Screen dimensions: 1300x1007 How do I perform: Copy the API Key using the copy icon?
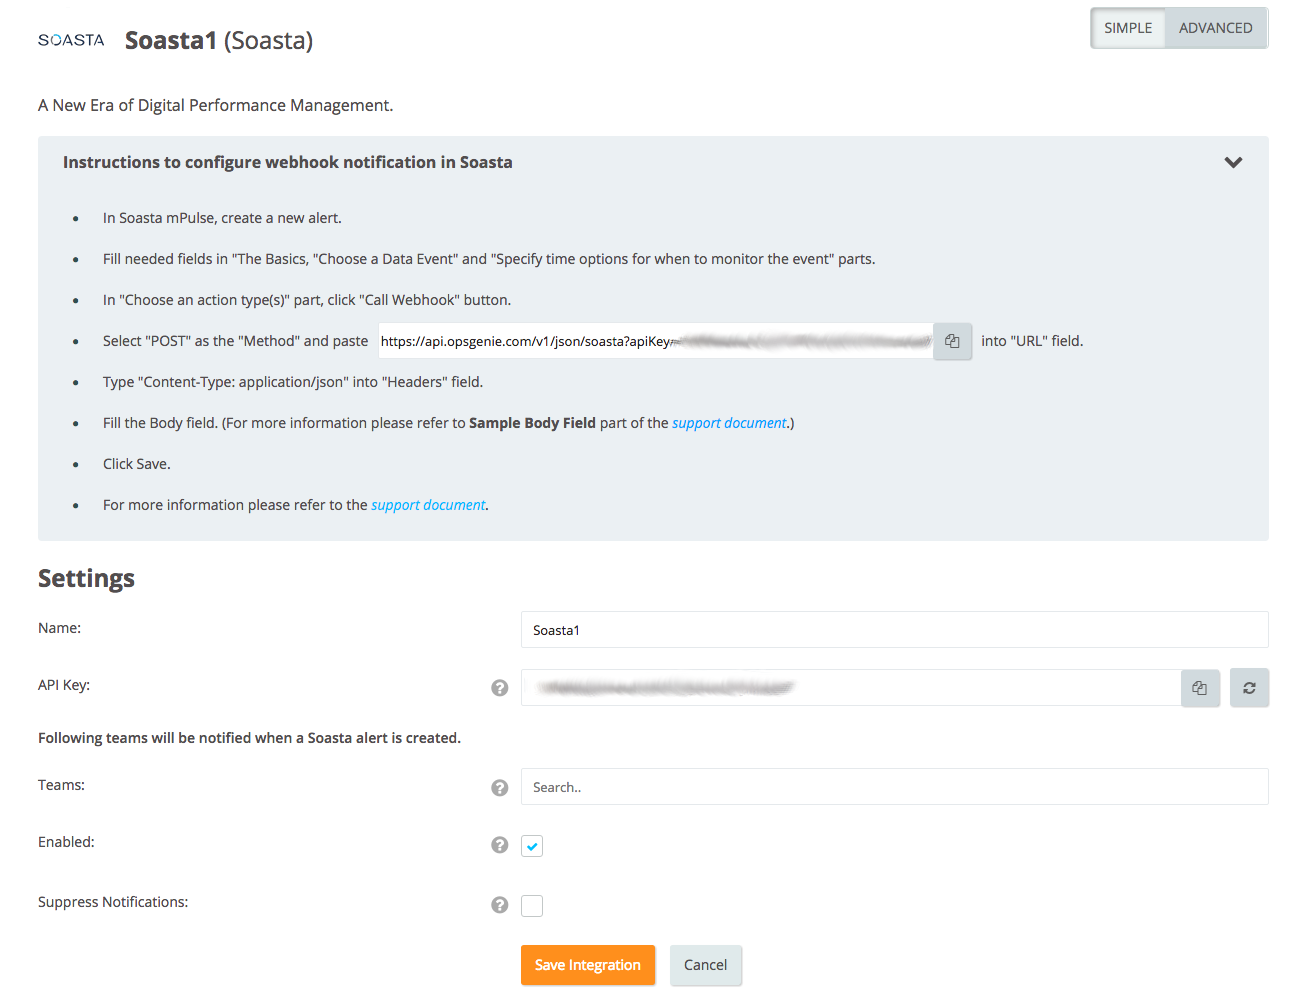point(1200,688)
